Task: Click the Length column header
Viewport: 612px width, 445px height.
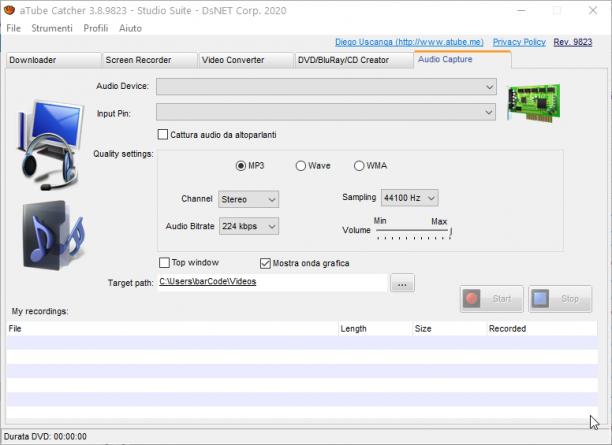Action: [x=375, y=329]
